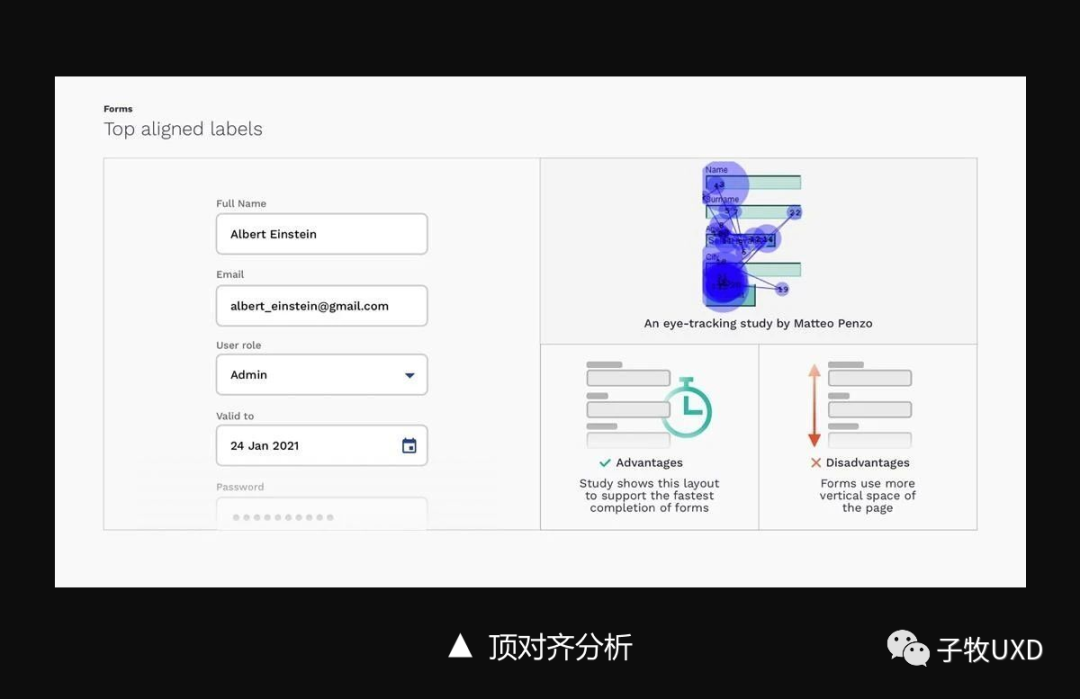Click the "Full Name" field label

(x=241, y=203)
